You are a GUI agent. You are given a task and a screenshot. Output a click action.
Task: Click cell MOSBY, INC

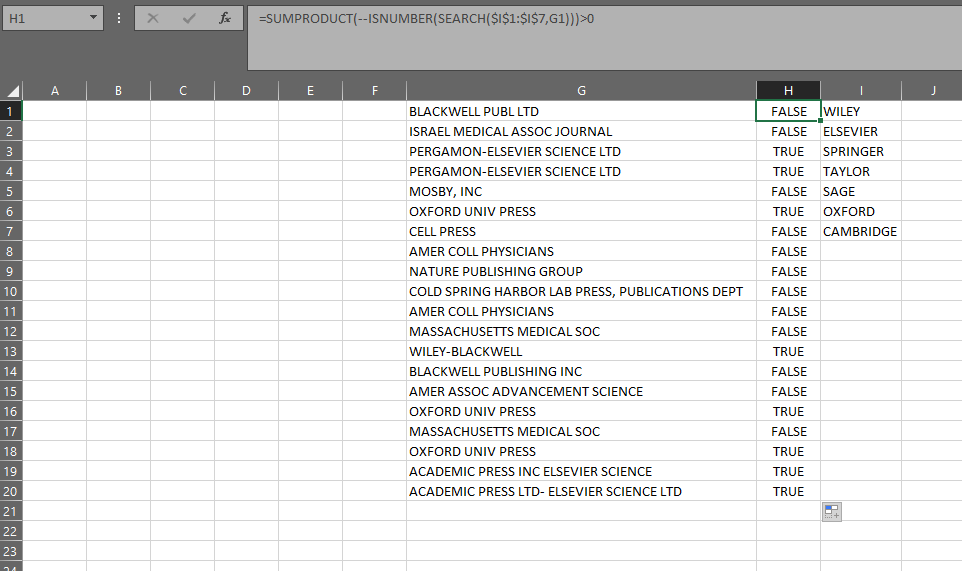[x=581, y=191]
